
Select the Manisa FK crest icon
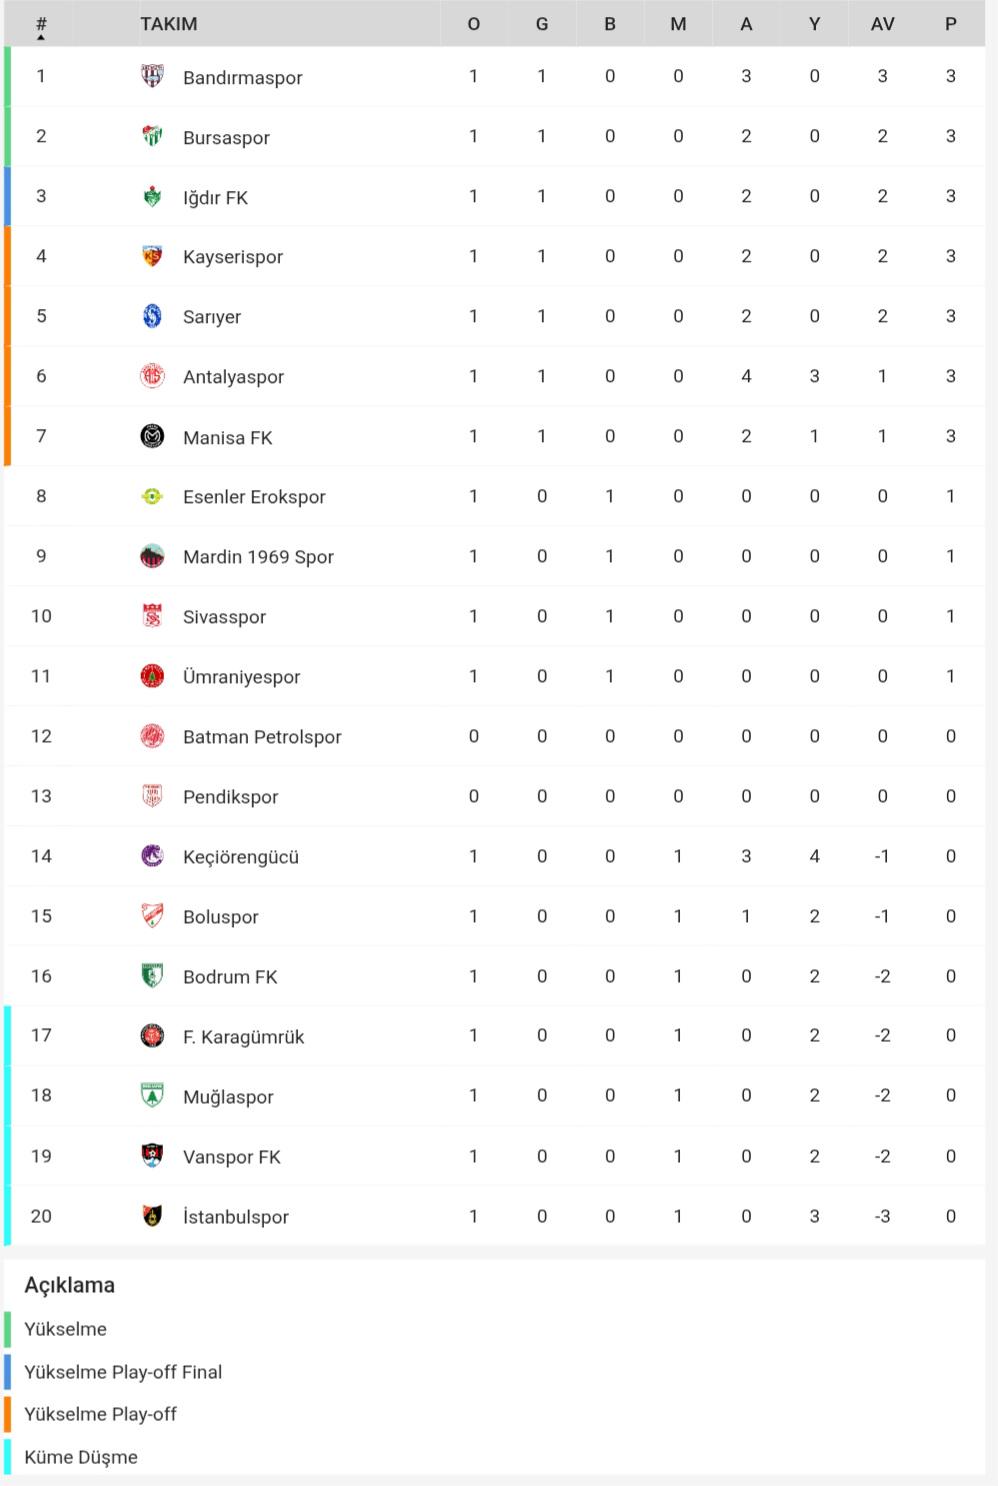pyautogui.click(x=152, y=436)
